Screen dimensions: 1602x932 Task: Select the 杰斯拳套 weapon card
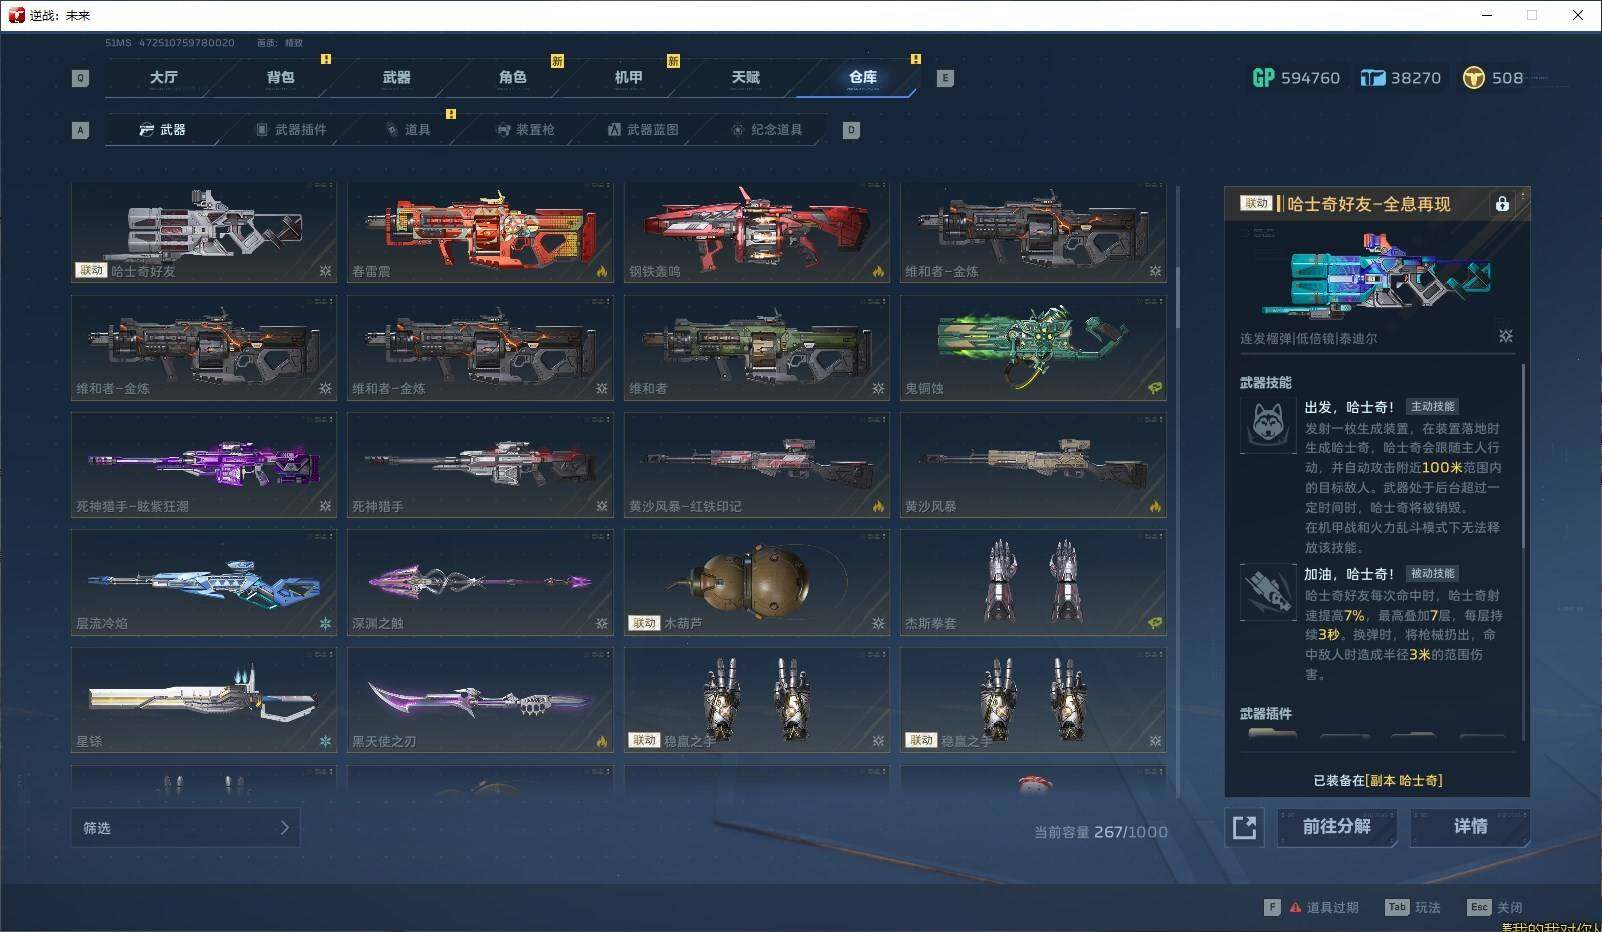(1033, 583)
